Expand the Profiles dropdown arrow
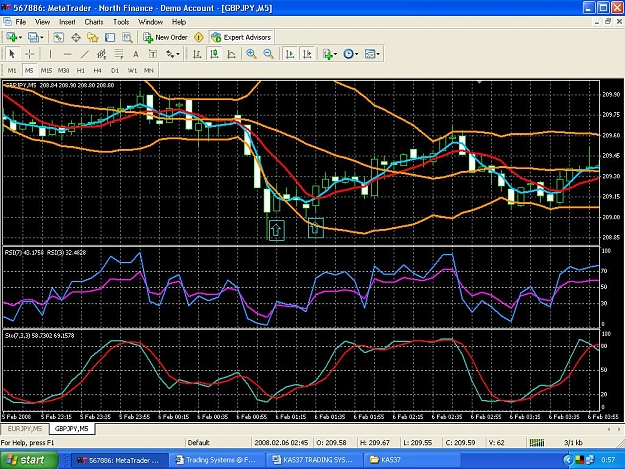This screenshot has width=625, height=469. pos(42,38)
